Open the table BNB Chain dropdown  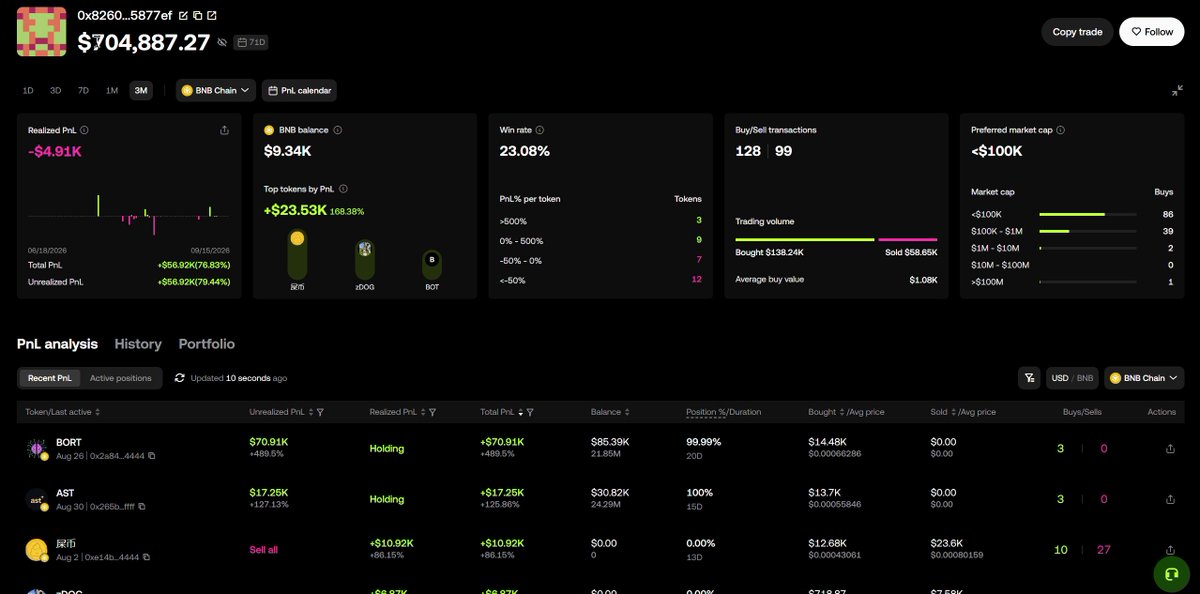(x=1144, y=378)
